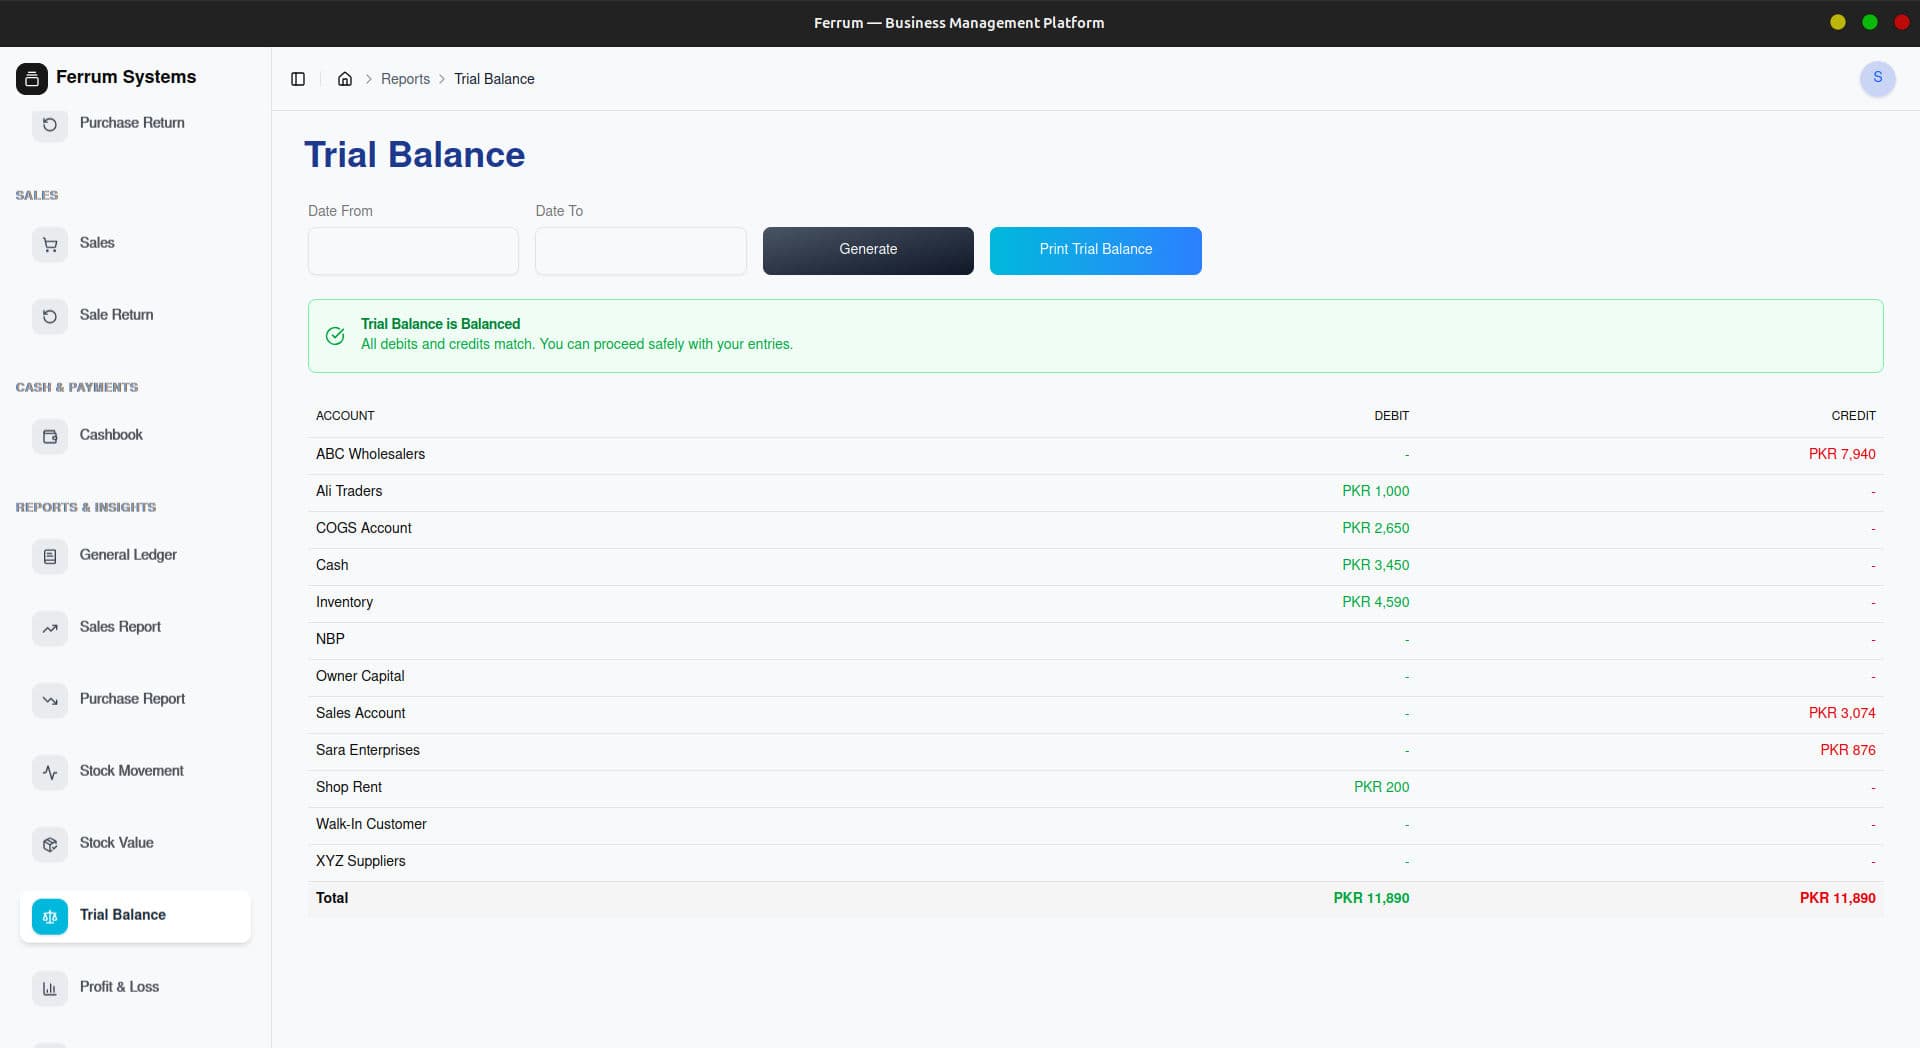
Task: Click Cash debit PKR 3,450
Action: 1376,565
